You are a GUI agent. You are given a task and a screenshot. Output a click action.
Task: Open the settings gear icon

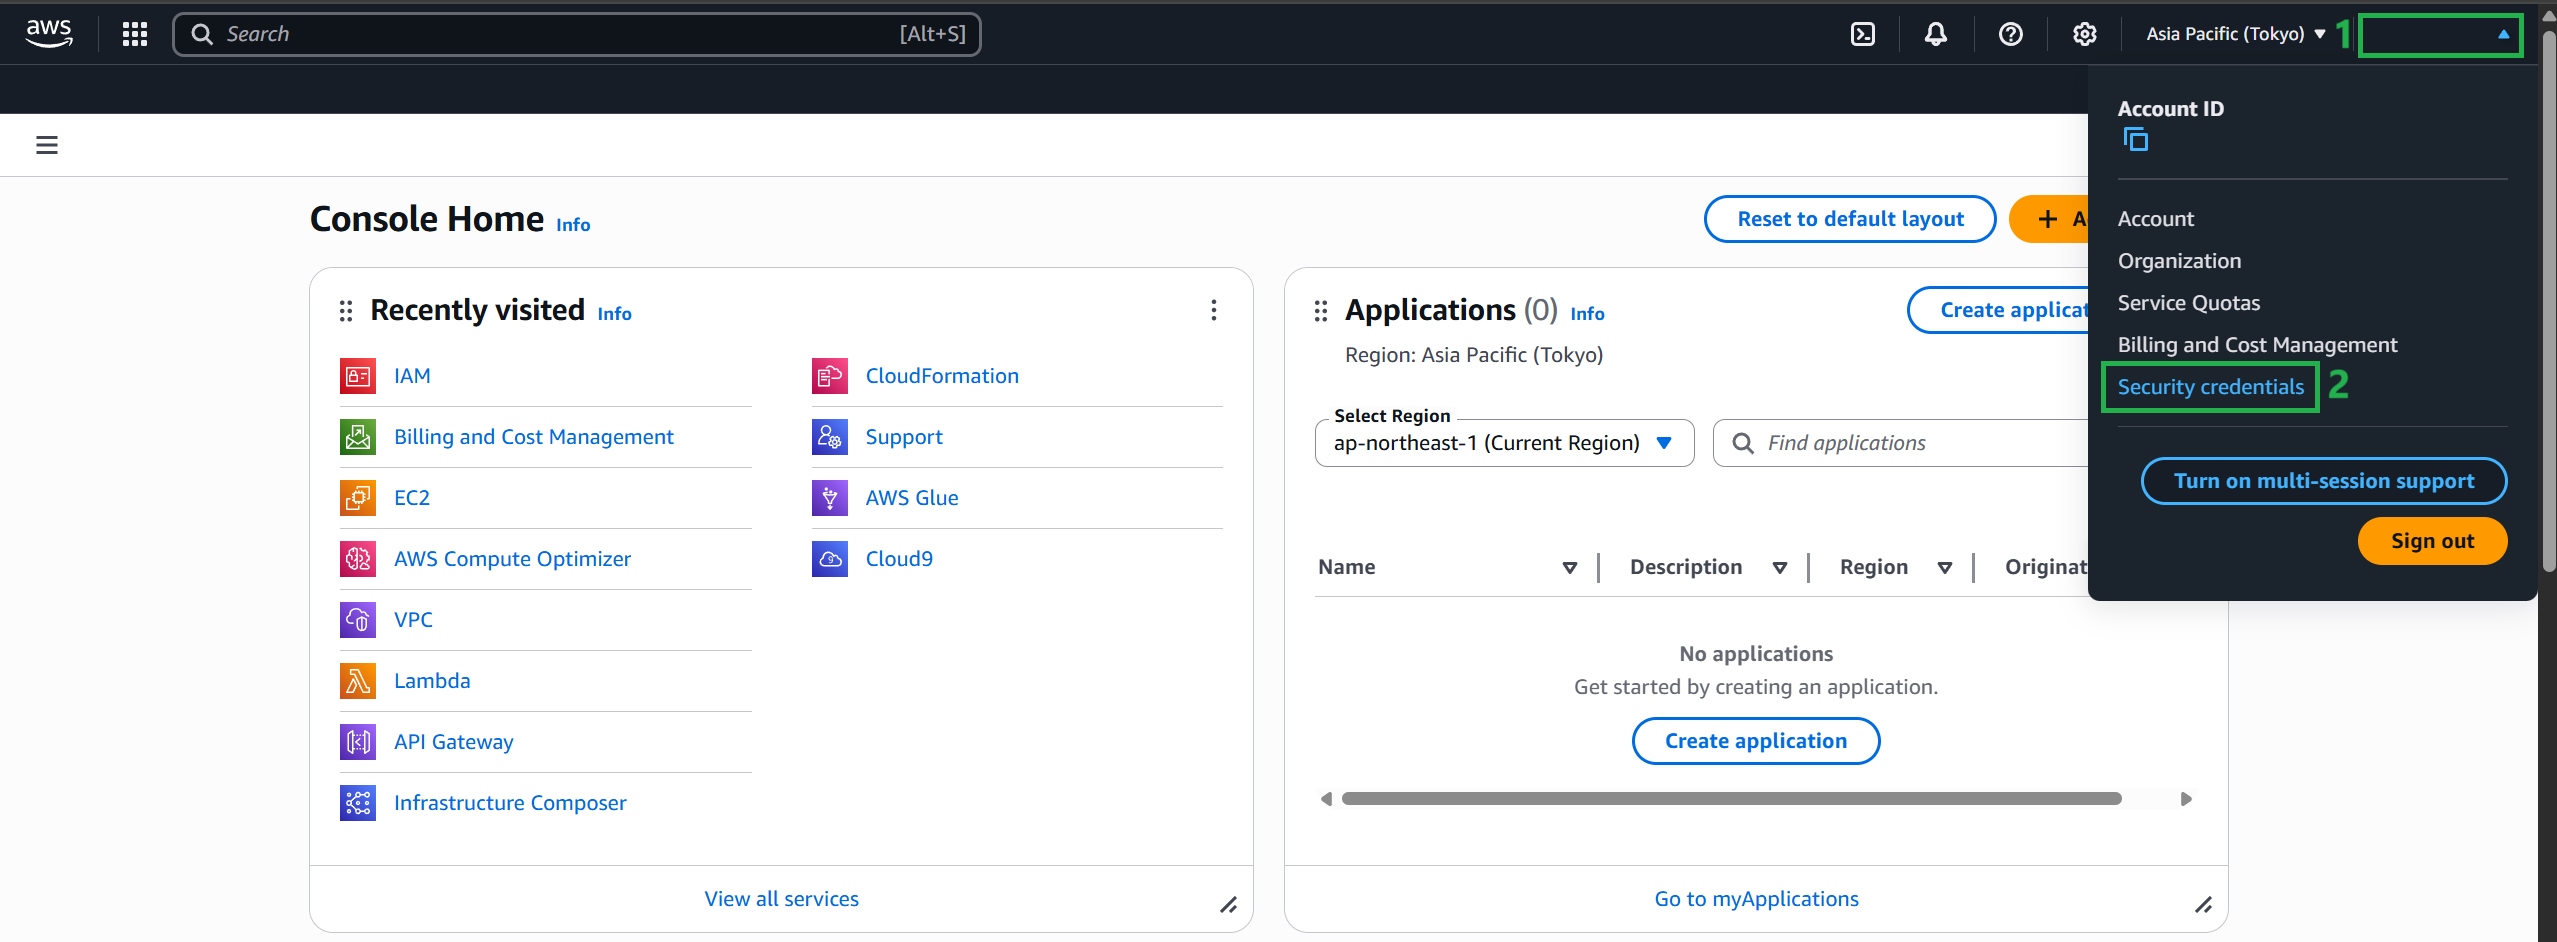[x=2084, y=34]
